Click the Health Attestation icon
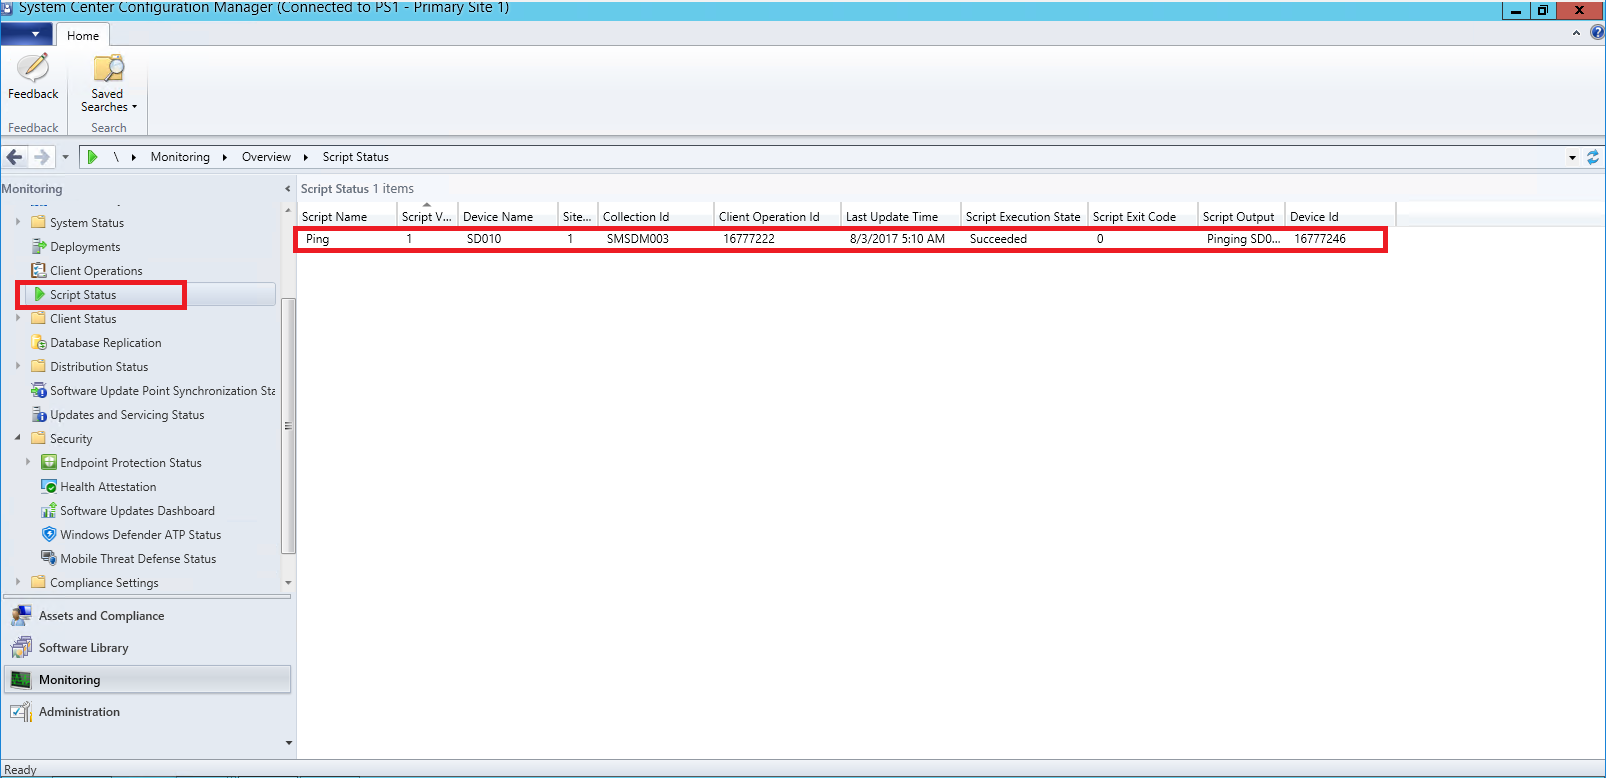The width and height of the screenshot is (1606, 778). (49, 486)
